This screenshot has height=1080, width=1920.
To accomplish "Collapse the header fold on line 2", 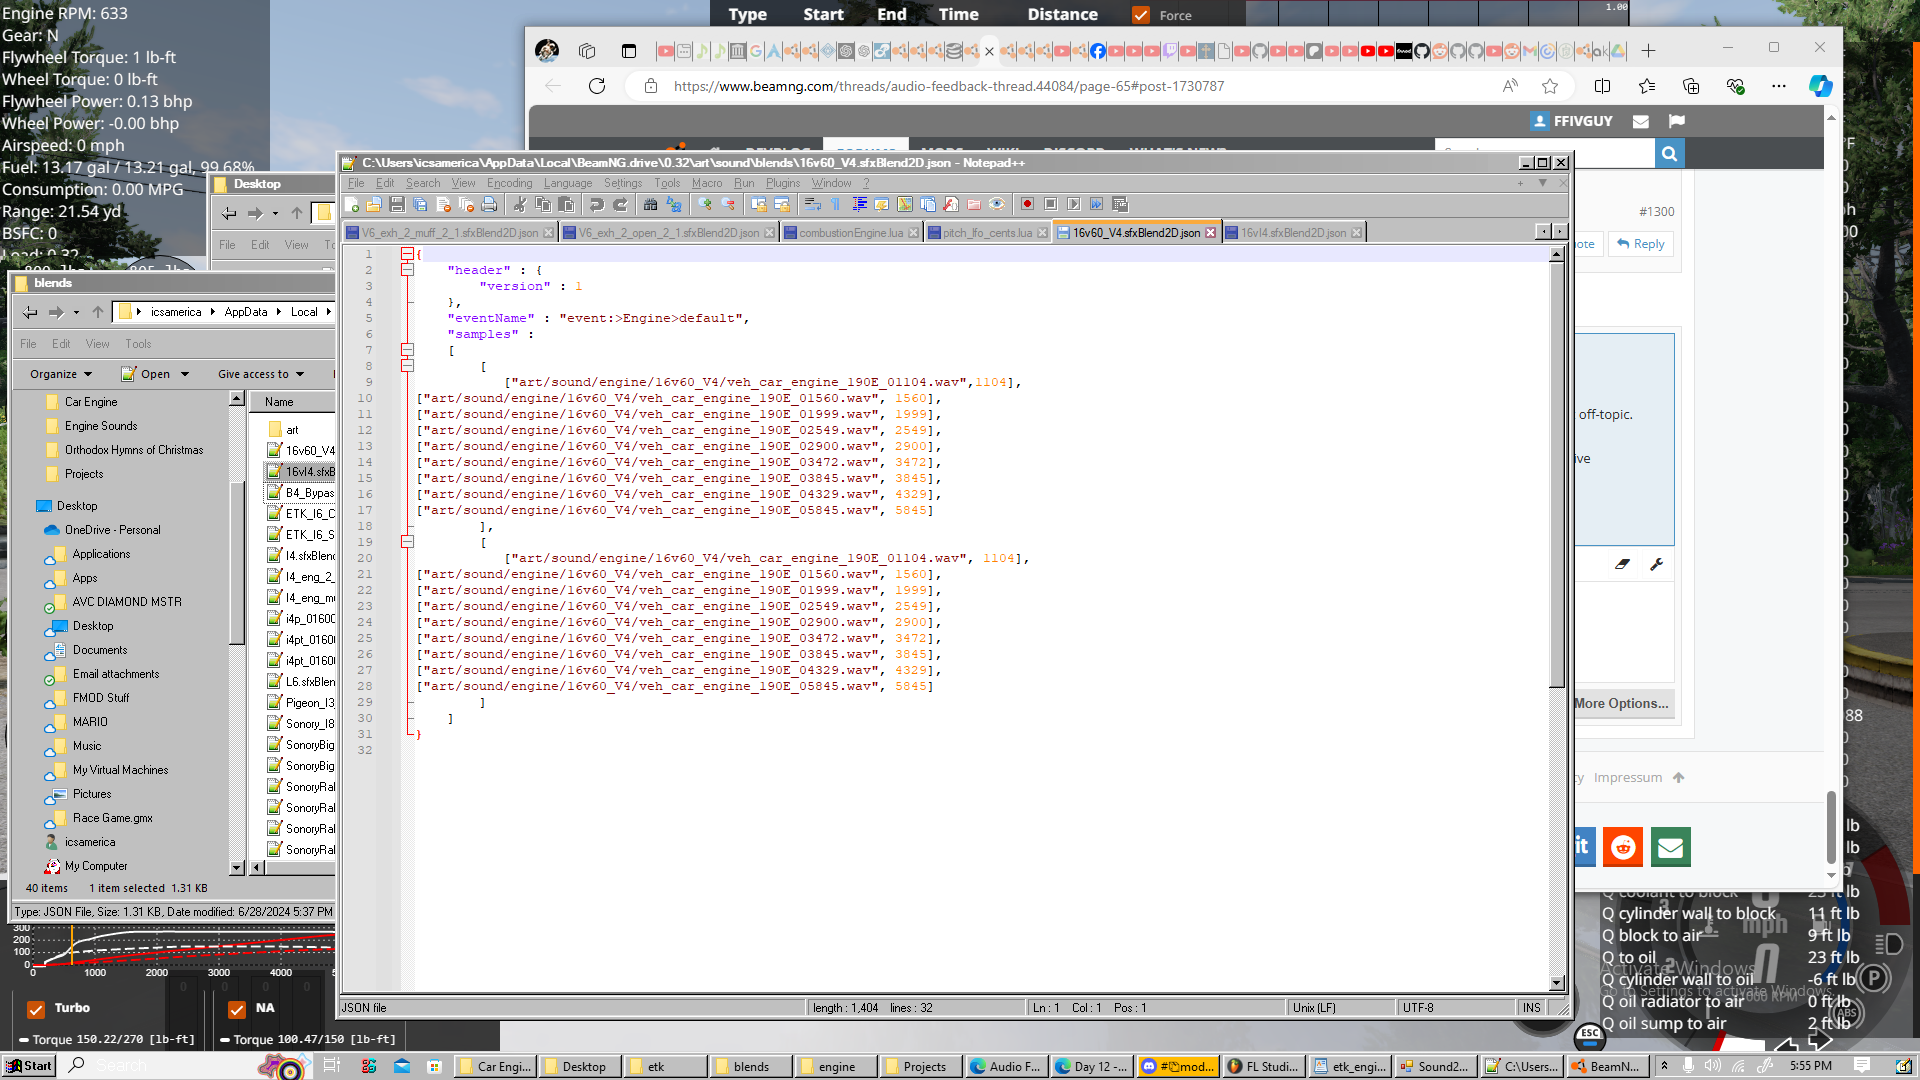I will coord(407,270).
